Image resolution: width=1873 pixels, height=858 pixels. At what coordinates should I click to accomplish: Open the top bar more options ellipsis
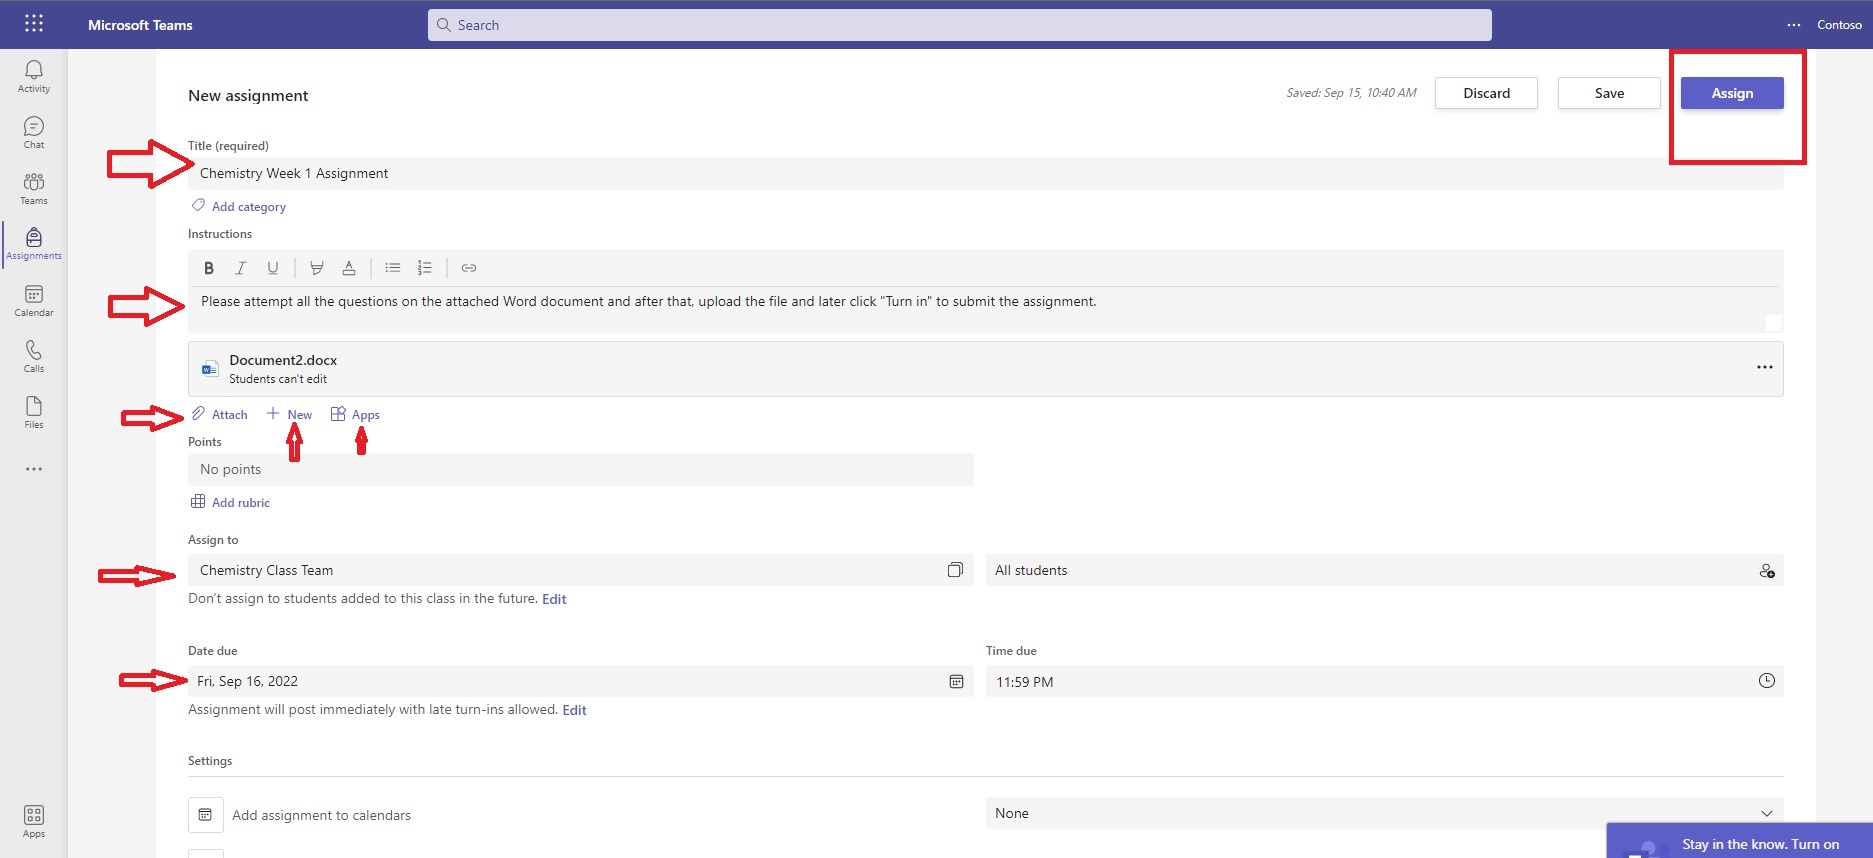(x=1794, y=25)
